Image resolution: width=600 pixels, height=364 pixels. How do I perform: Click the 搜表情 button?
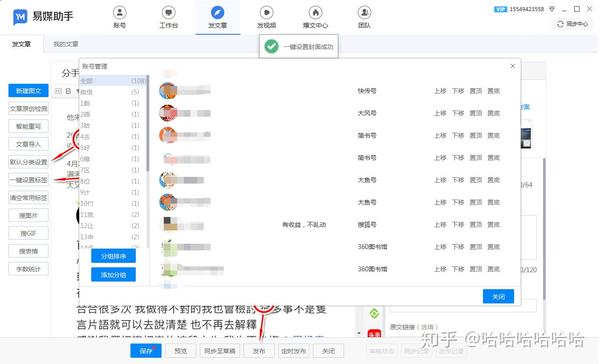[x=28, y=251]
